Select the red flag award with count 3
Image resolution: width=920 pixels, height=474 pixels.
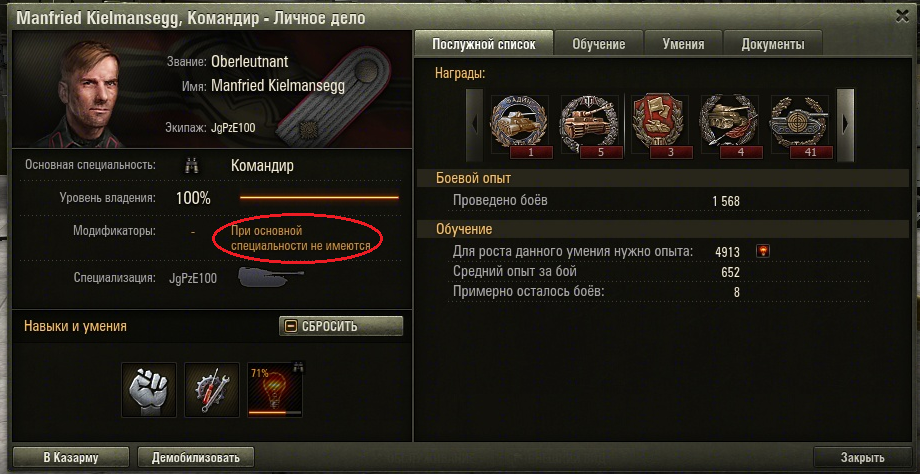point(658,127)
